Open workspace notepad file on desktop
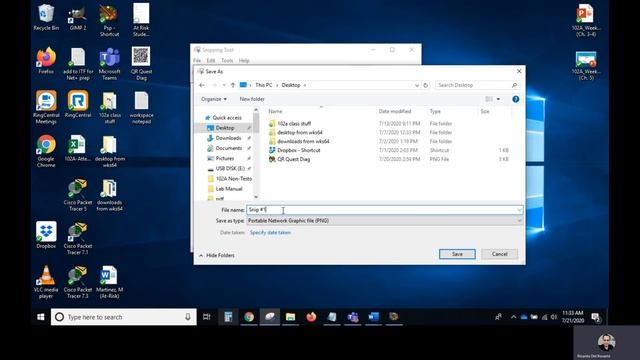640x360 pixels. tap(141, 107)
